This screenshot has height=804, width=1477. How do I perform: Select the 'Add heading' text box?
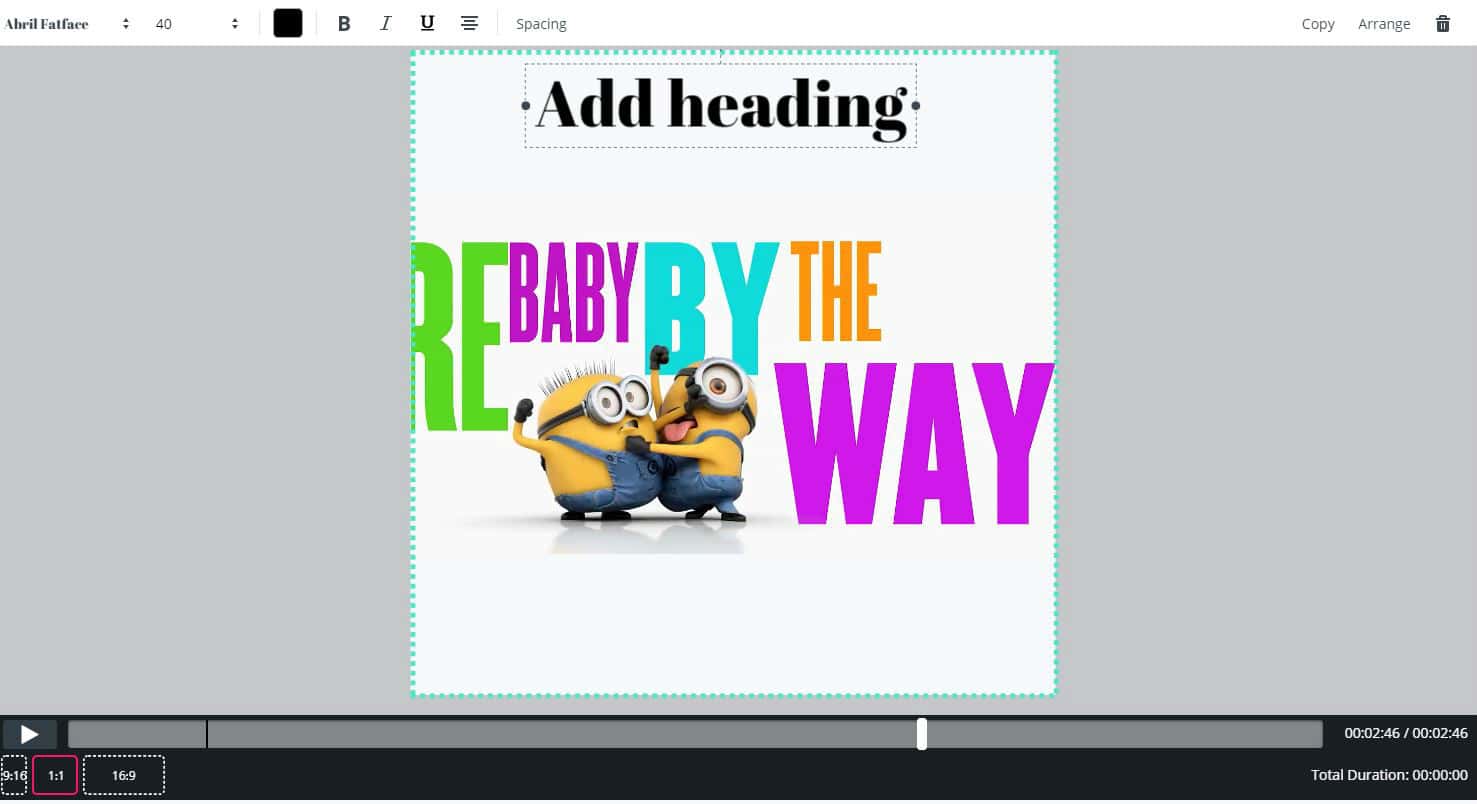721,105
